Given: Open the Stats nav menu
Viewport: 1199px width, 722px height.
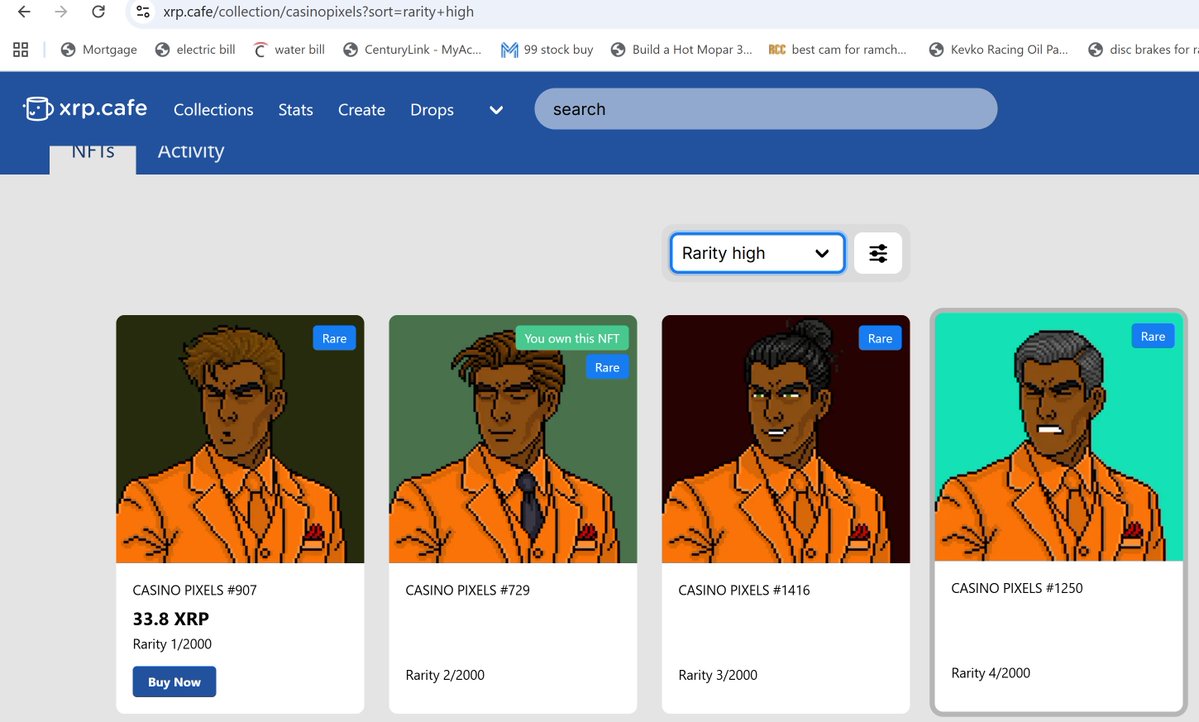Looking at the screenshot, I should click(x=296, y=109).
